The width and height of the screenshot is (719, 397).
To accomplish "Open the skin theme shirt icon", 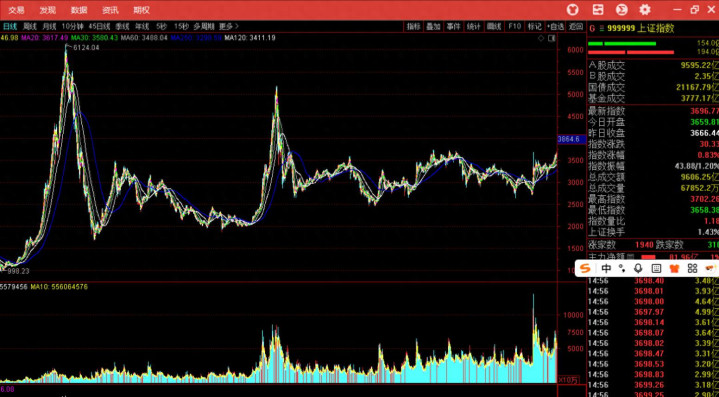I will [x=573, y=10].
